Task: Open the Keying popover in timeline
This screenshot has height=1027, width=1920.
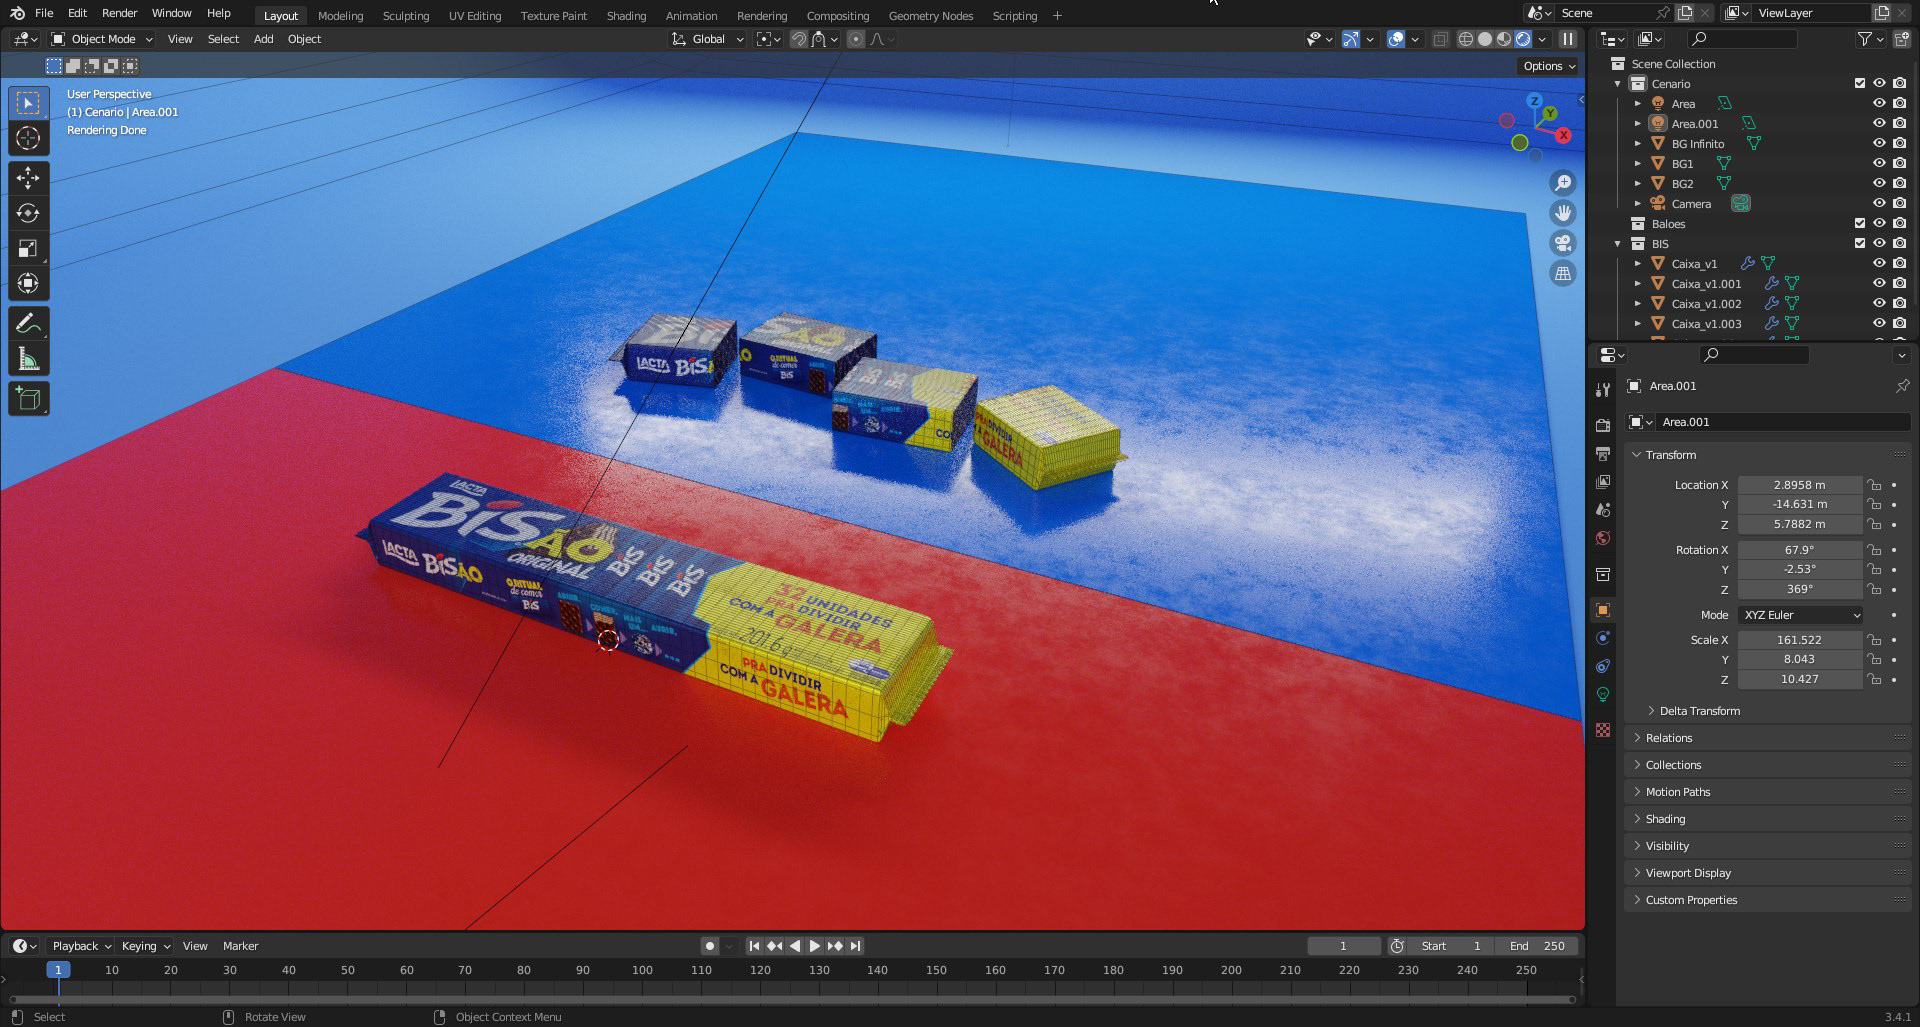Action: click(x=146, y=946)
